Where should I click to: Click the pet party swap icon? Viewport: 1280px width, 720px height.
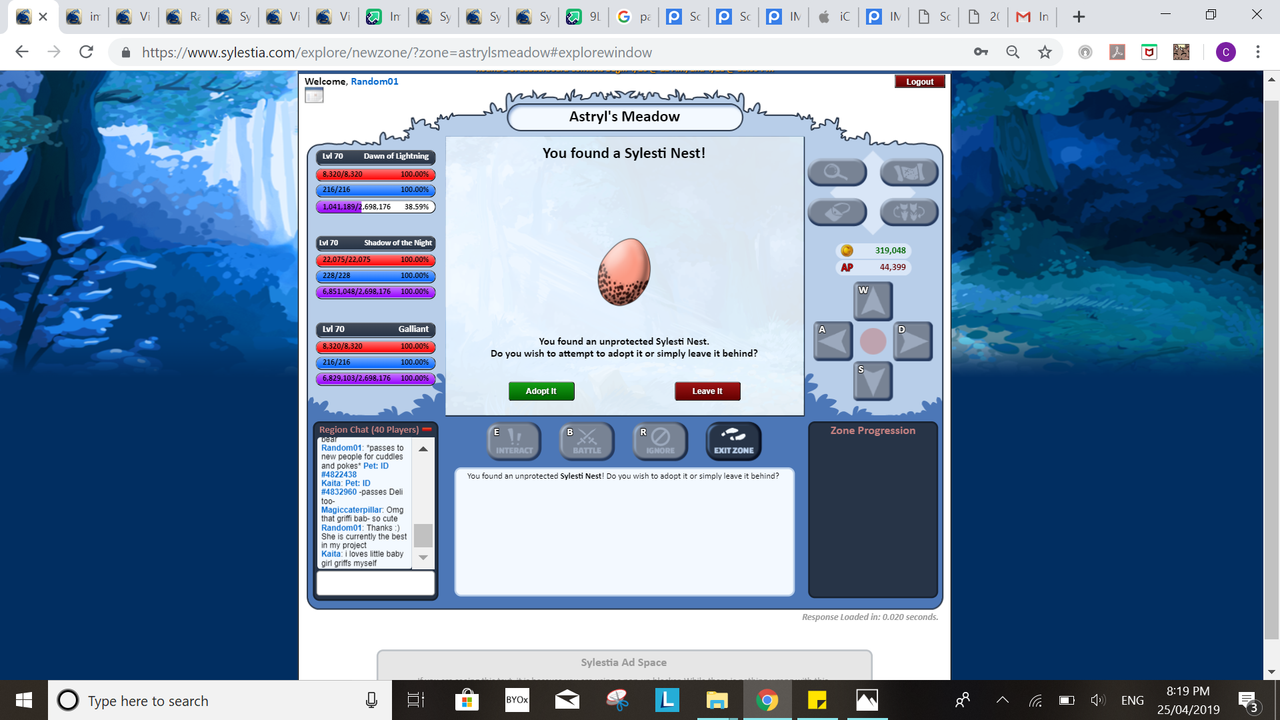click(908, 212)
